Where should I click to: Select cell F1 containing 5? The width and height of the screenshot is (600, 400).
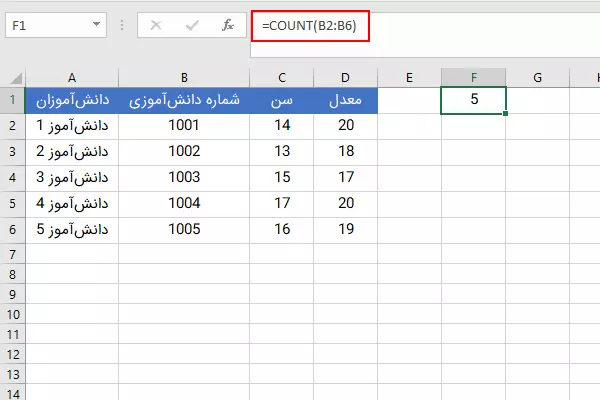[x=473, y=100]
